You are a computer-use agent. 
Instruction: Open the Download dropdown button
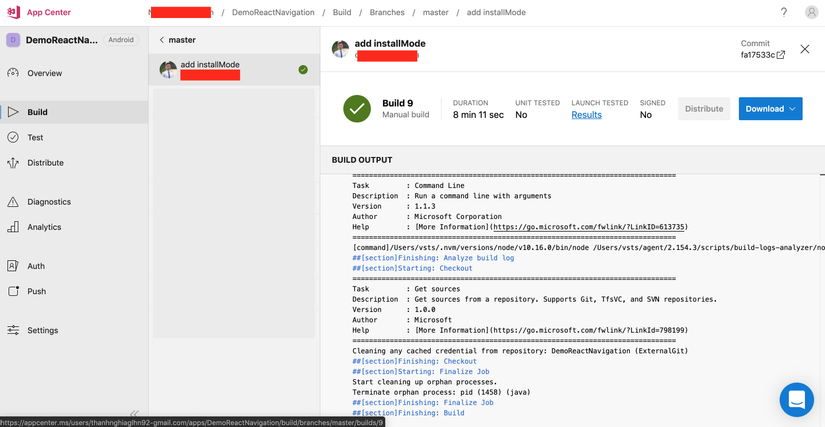(x=770, y=109)
